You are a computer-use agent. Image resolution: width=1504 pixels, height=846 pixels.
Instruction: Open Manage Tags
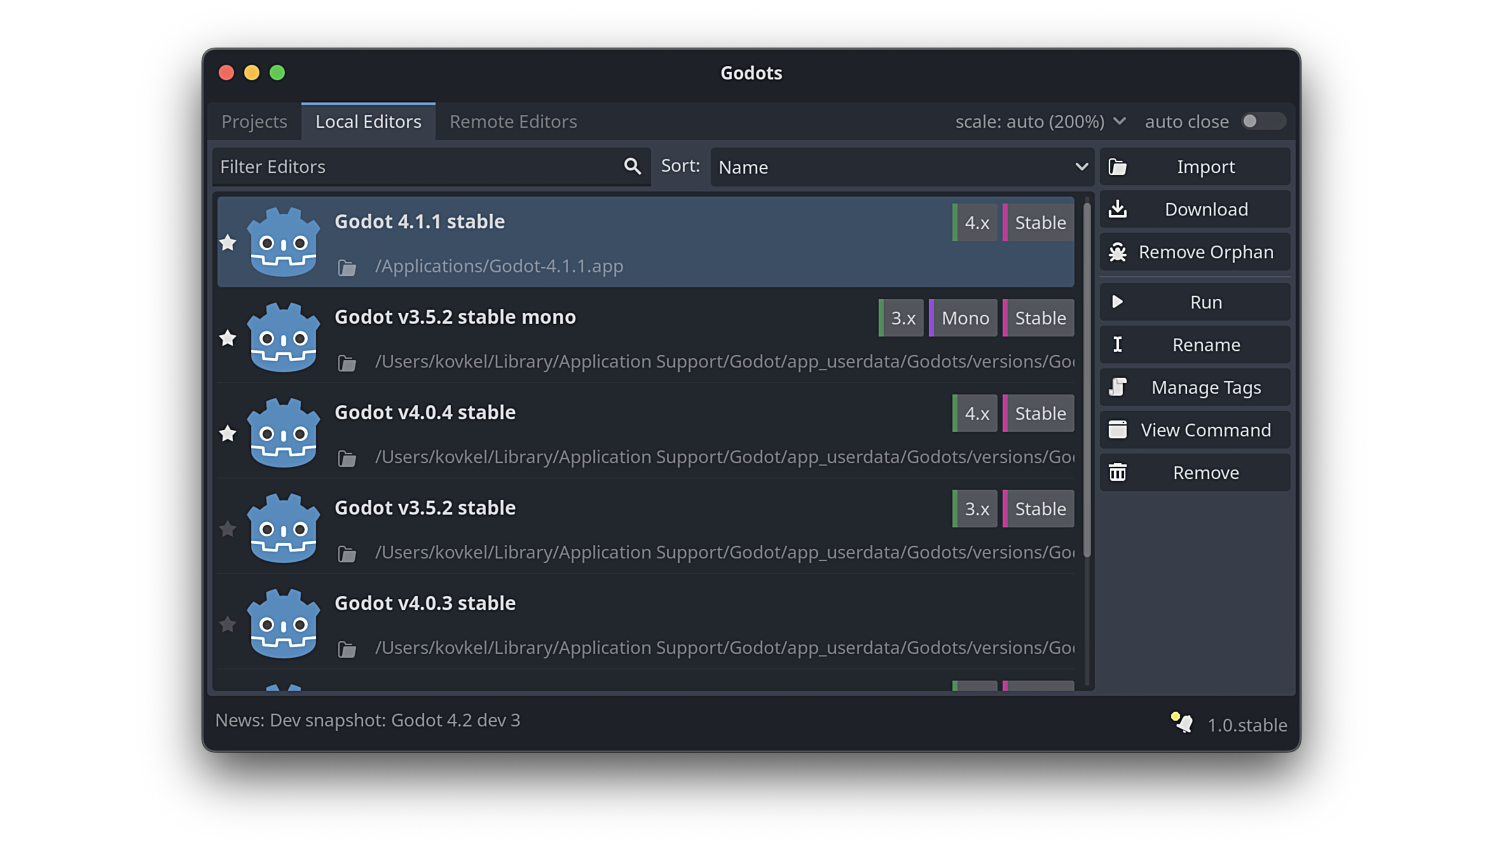coord(1195,387)
